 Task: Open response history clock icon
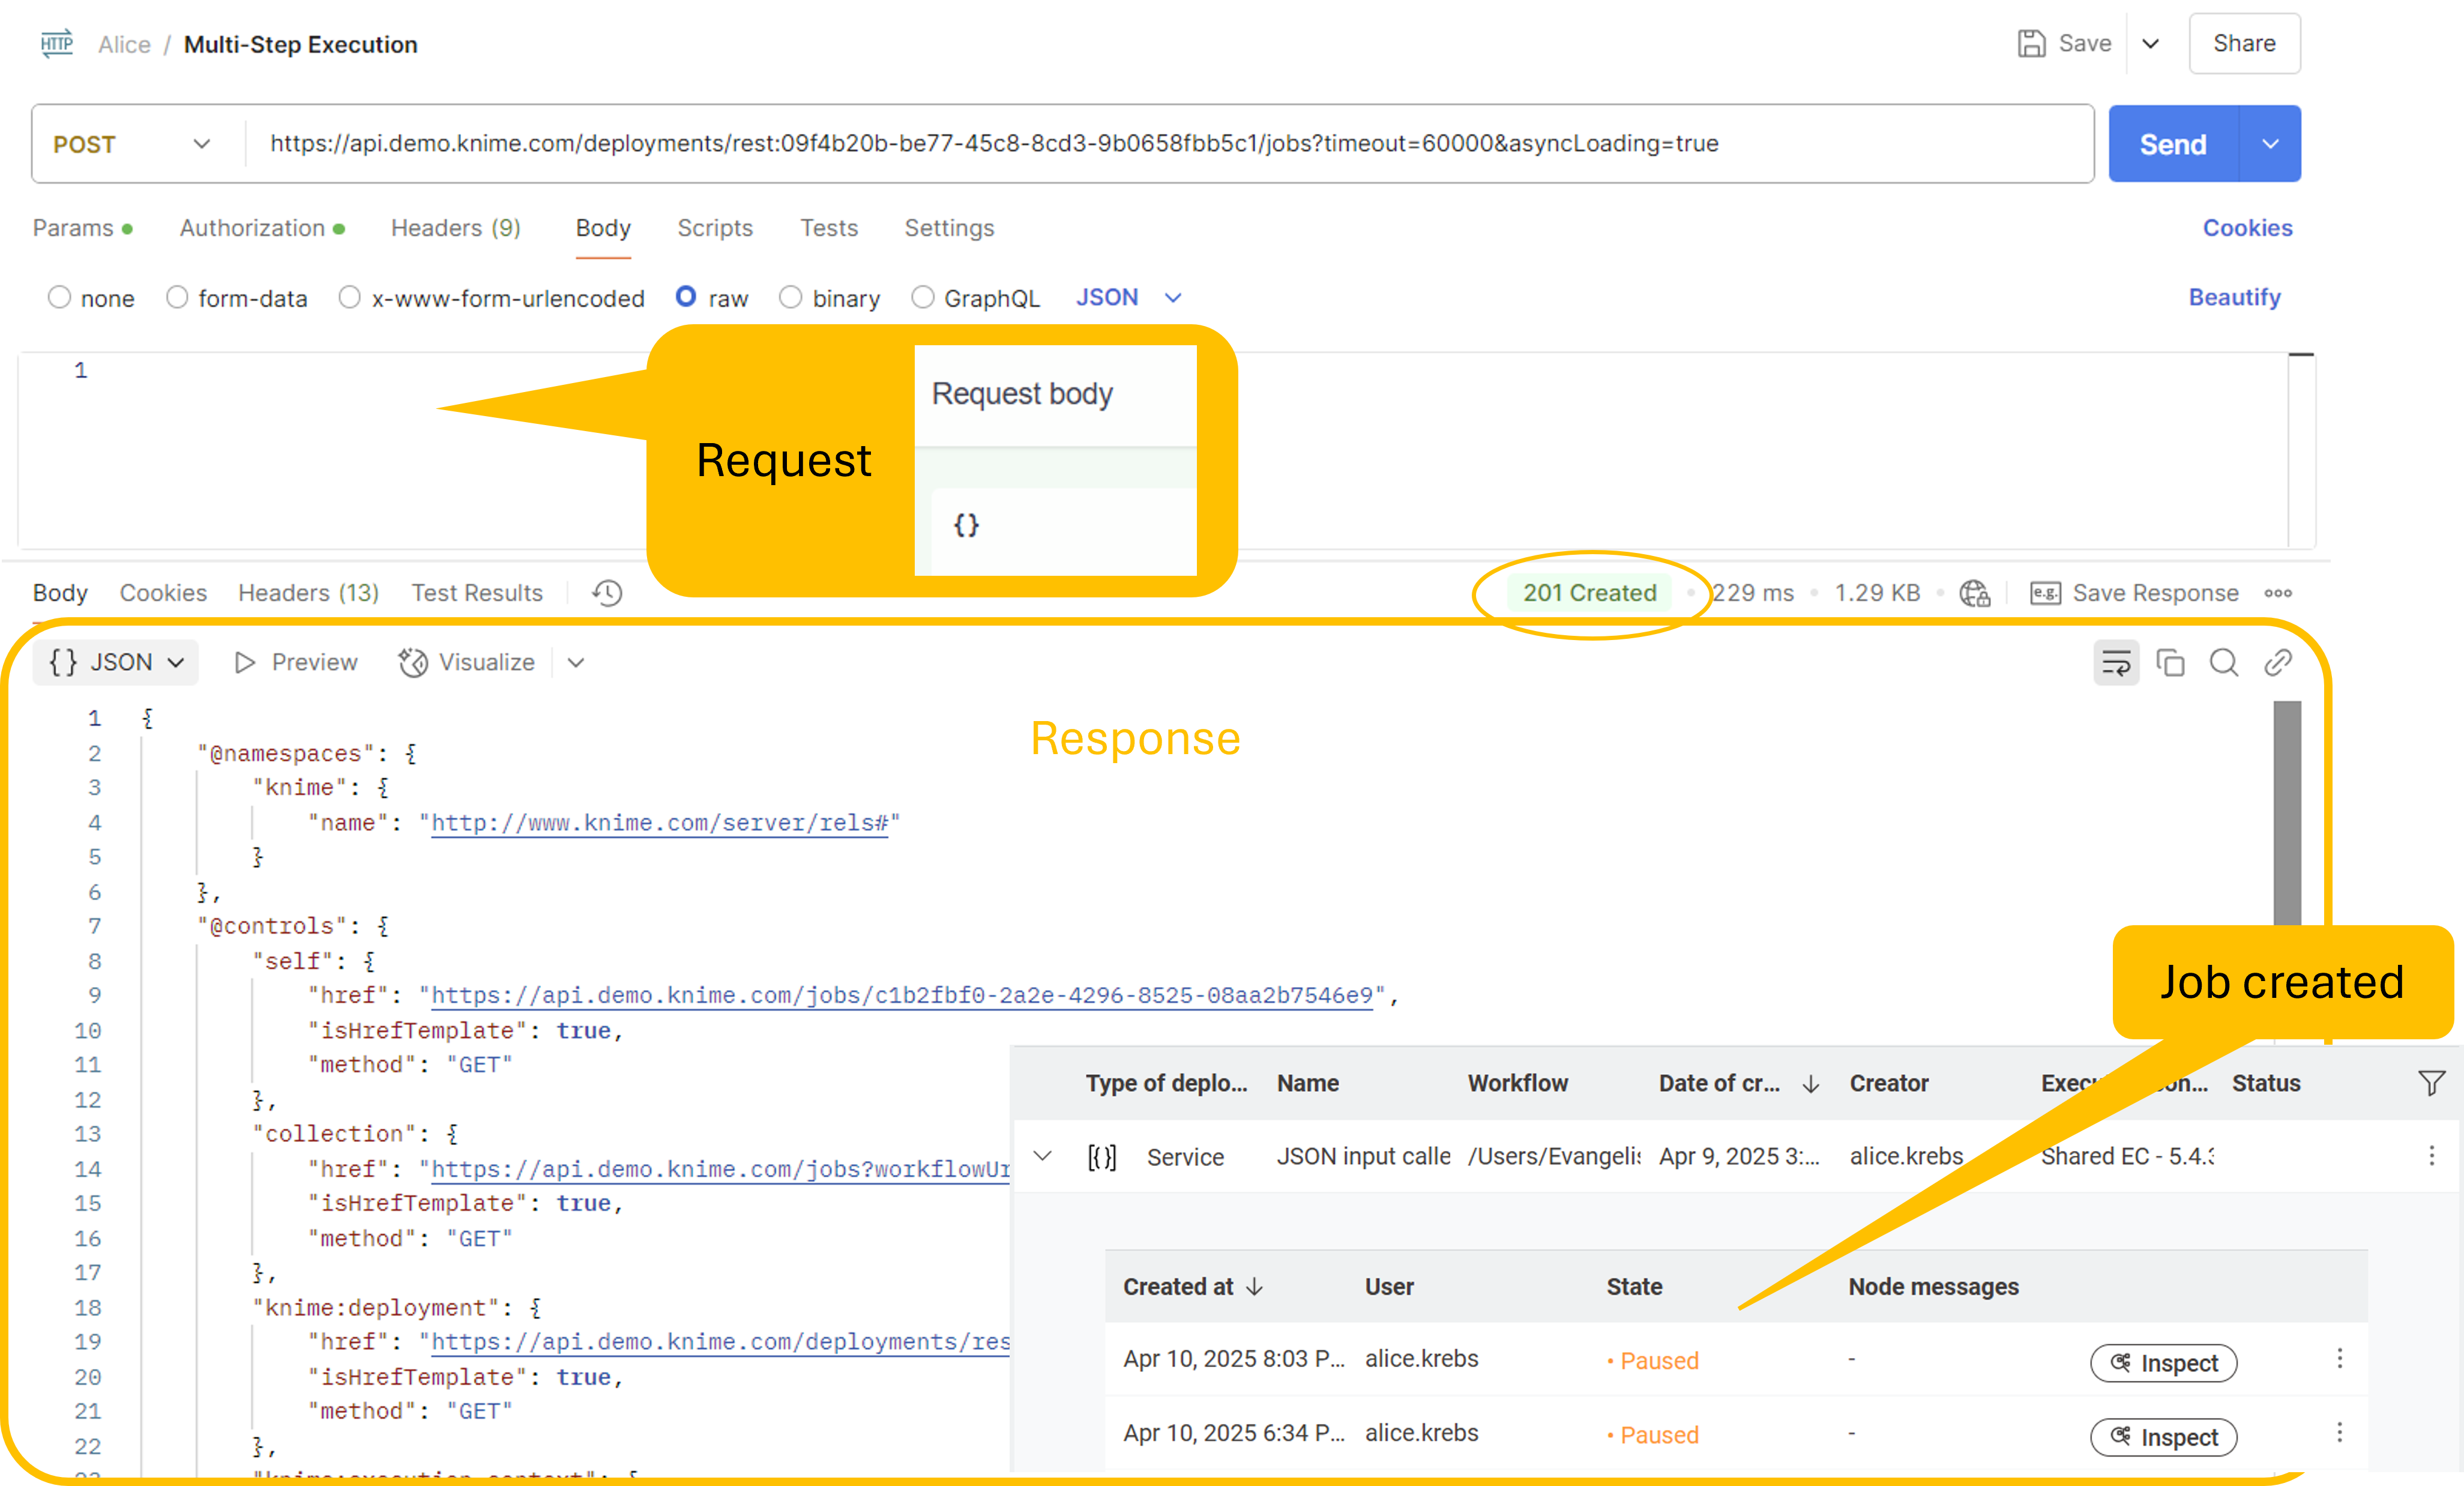click(x=607, y=593)
